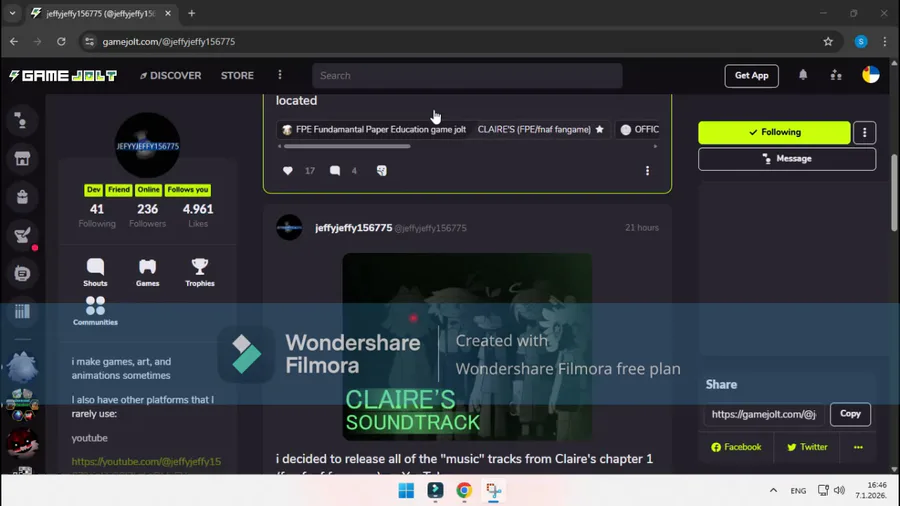This screenshot has height=506, width=900.
Task: Open the YouTube channel link
Action: tap(146, 461)
